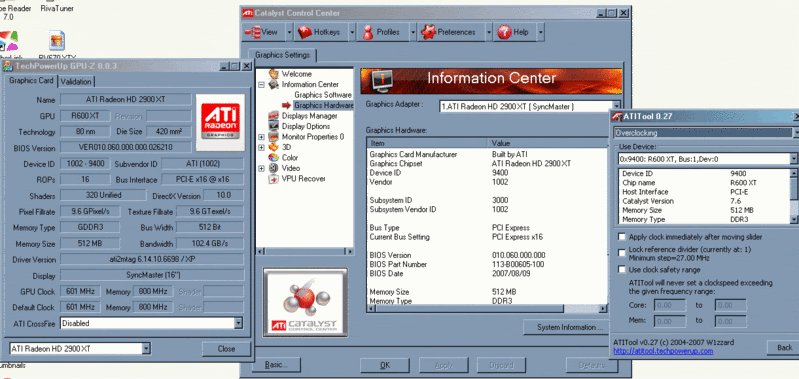The width and height of the screenshot is (799, 379).
Task: Open the atitool.techpowerup.com link
Action: [663, 351]
